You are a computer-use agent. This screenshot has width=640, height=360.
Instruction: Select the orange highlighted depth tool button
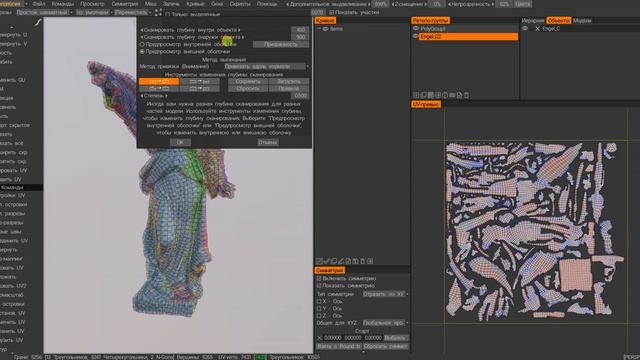tap(159, 81)
